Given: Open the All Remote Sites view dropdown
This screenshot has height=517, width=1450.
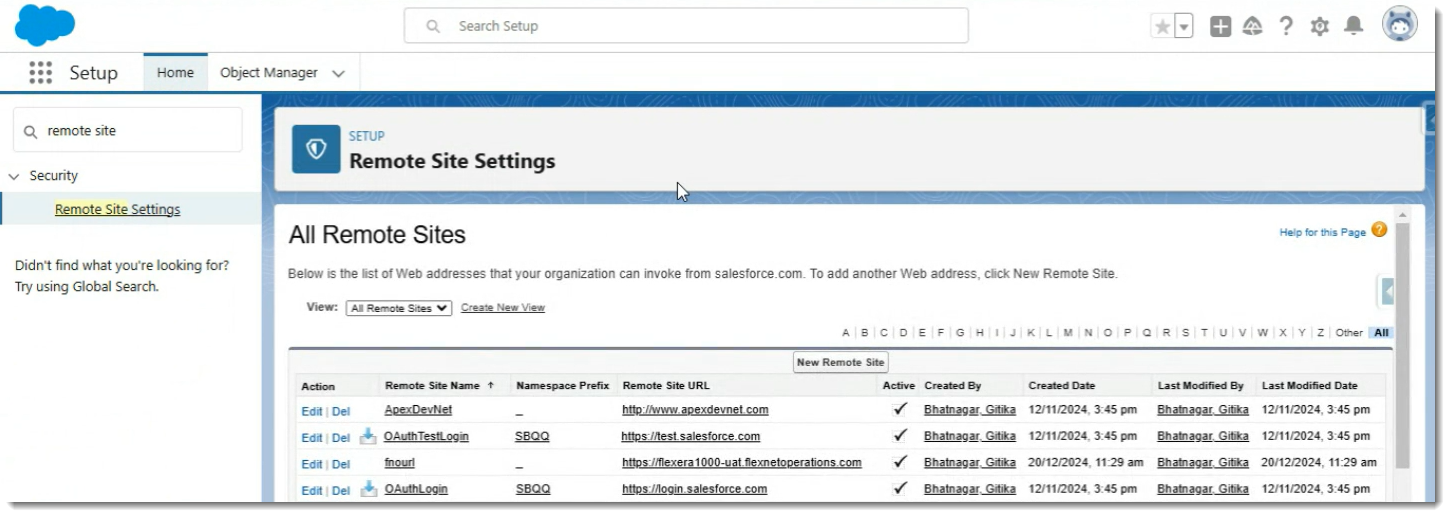Looking at the screenshot, I should click(x=399, y=308).
